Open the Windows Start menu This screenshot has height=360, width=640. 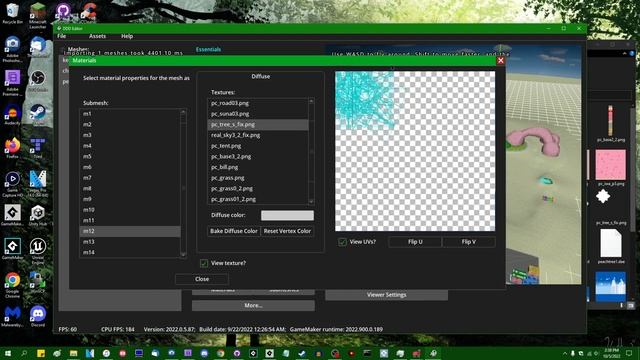pyautogui.click(x=8, y=353)
